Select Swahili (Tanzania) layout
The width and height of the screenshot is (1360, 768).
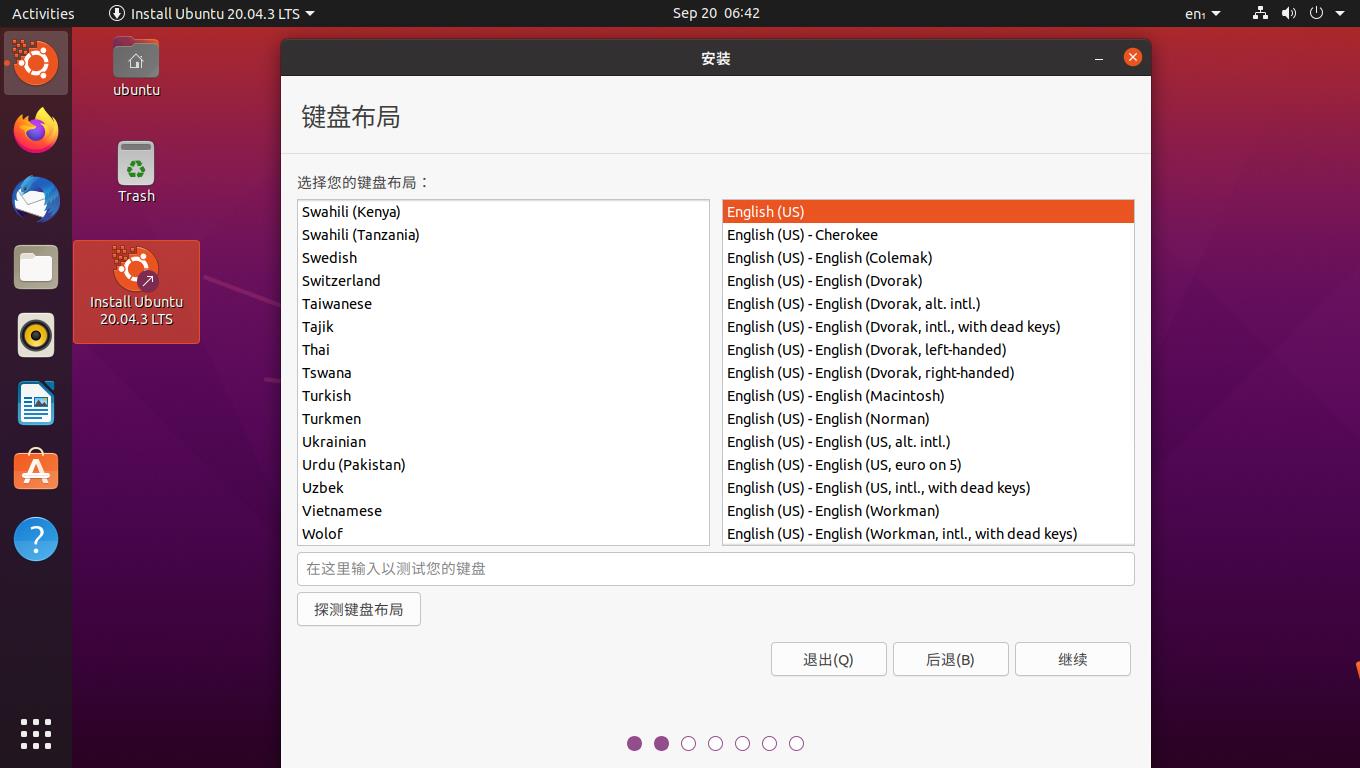click(x=503, y=235)
